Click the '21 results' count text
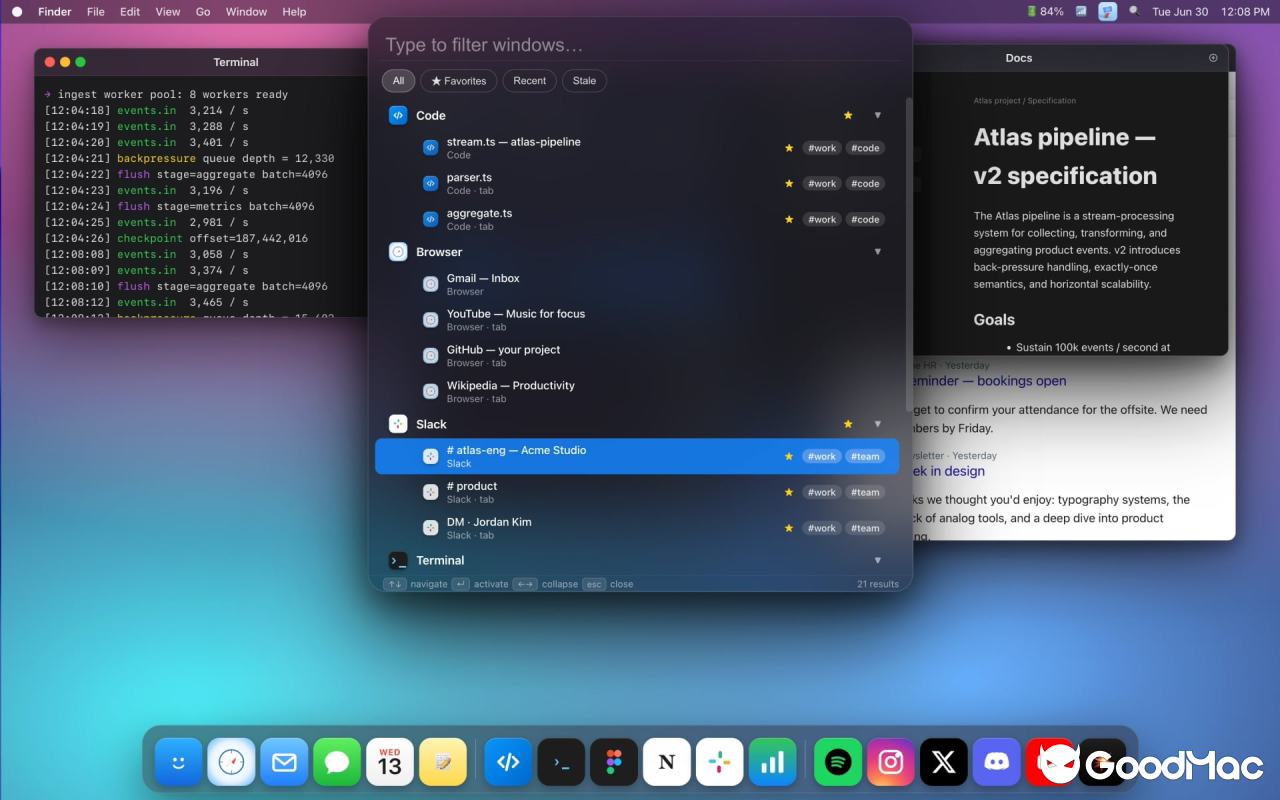Screen dimensions: 1280x800 878,584
